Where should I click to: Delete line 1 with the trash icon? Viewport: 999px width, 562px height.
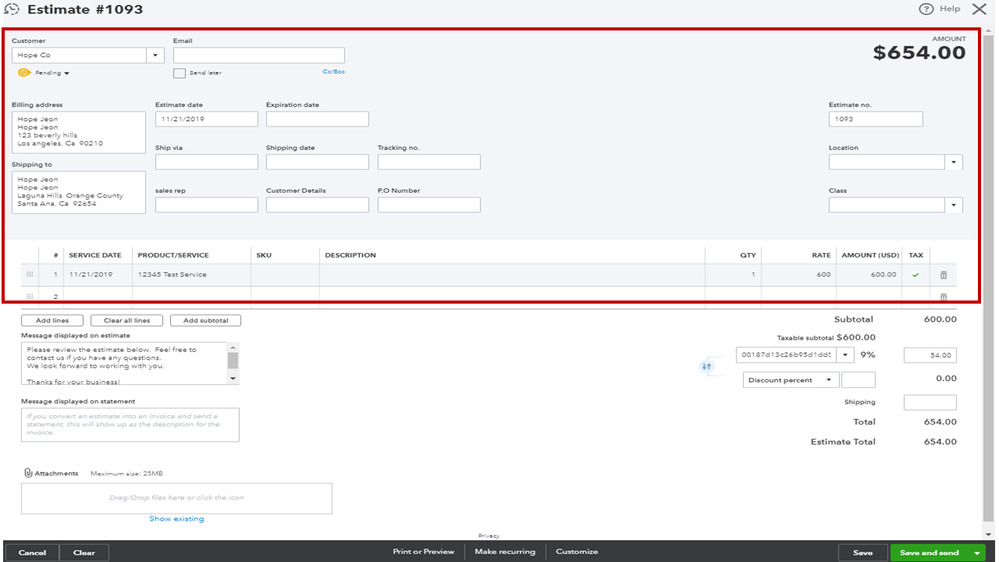pyautogui.click(x=944, y=275)
